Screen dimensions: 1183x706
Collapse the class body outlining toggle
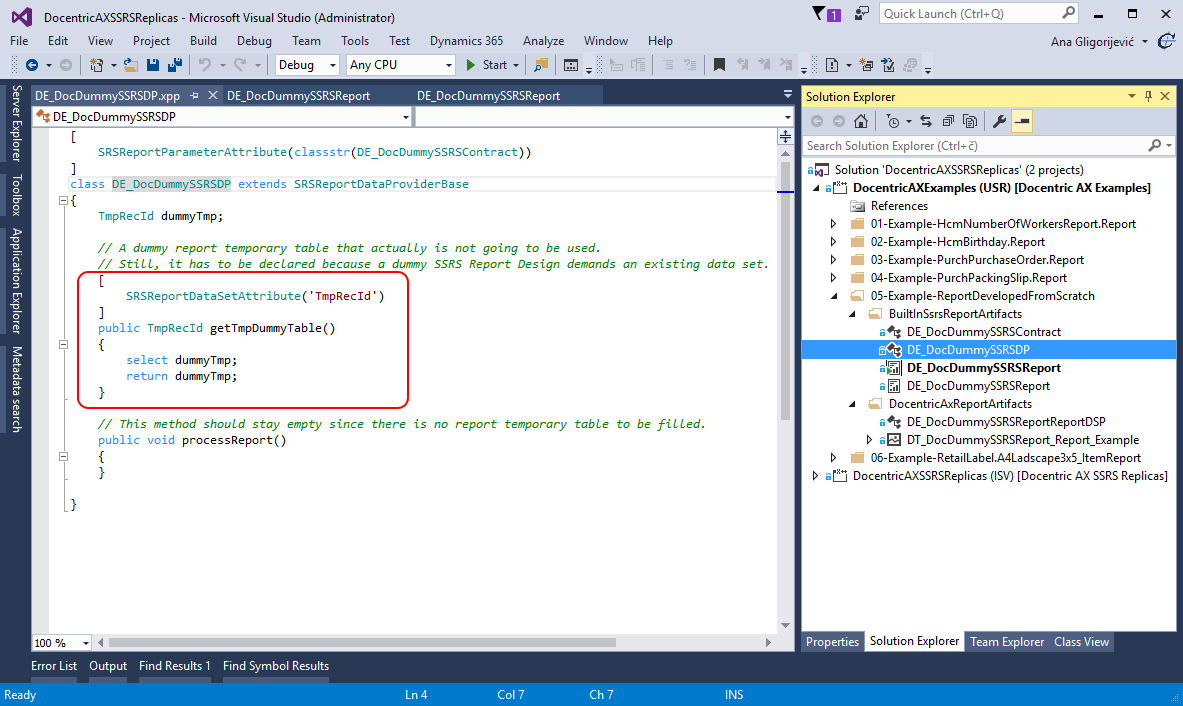(63, 201)
